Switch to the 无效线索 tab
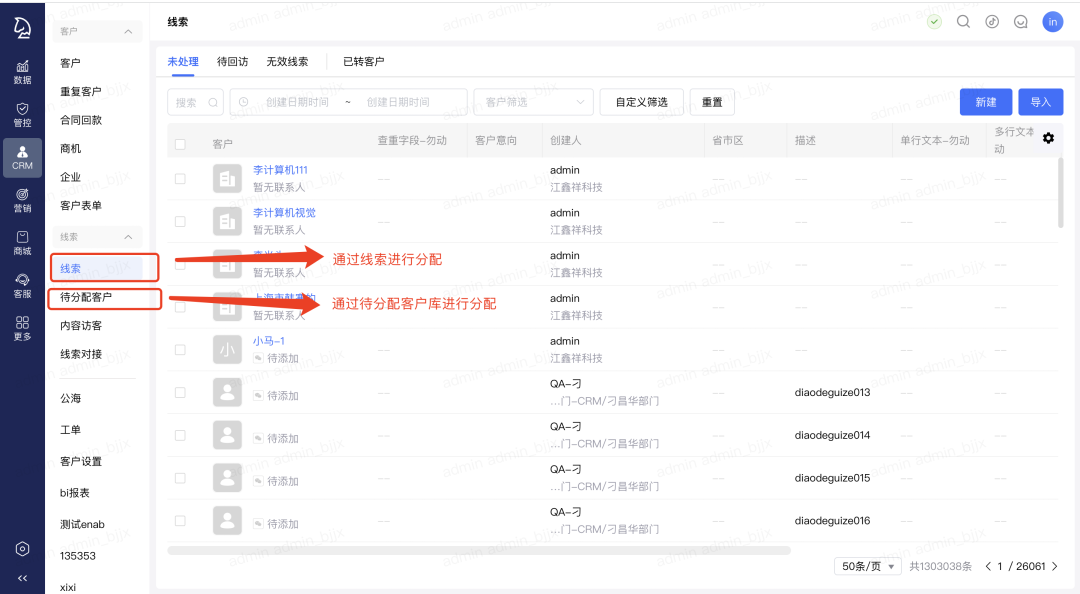The height and width of the screenshot is (594, 1080). [287, 61]
